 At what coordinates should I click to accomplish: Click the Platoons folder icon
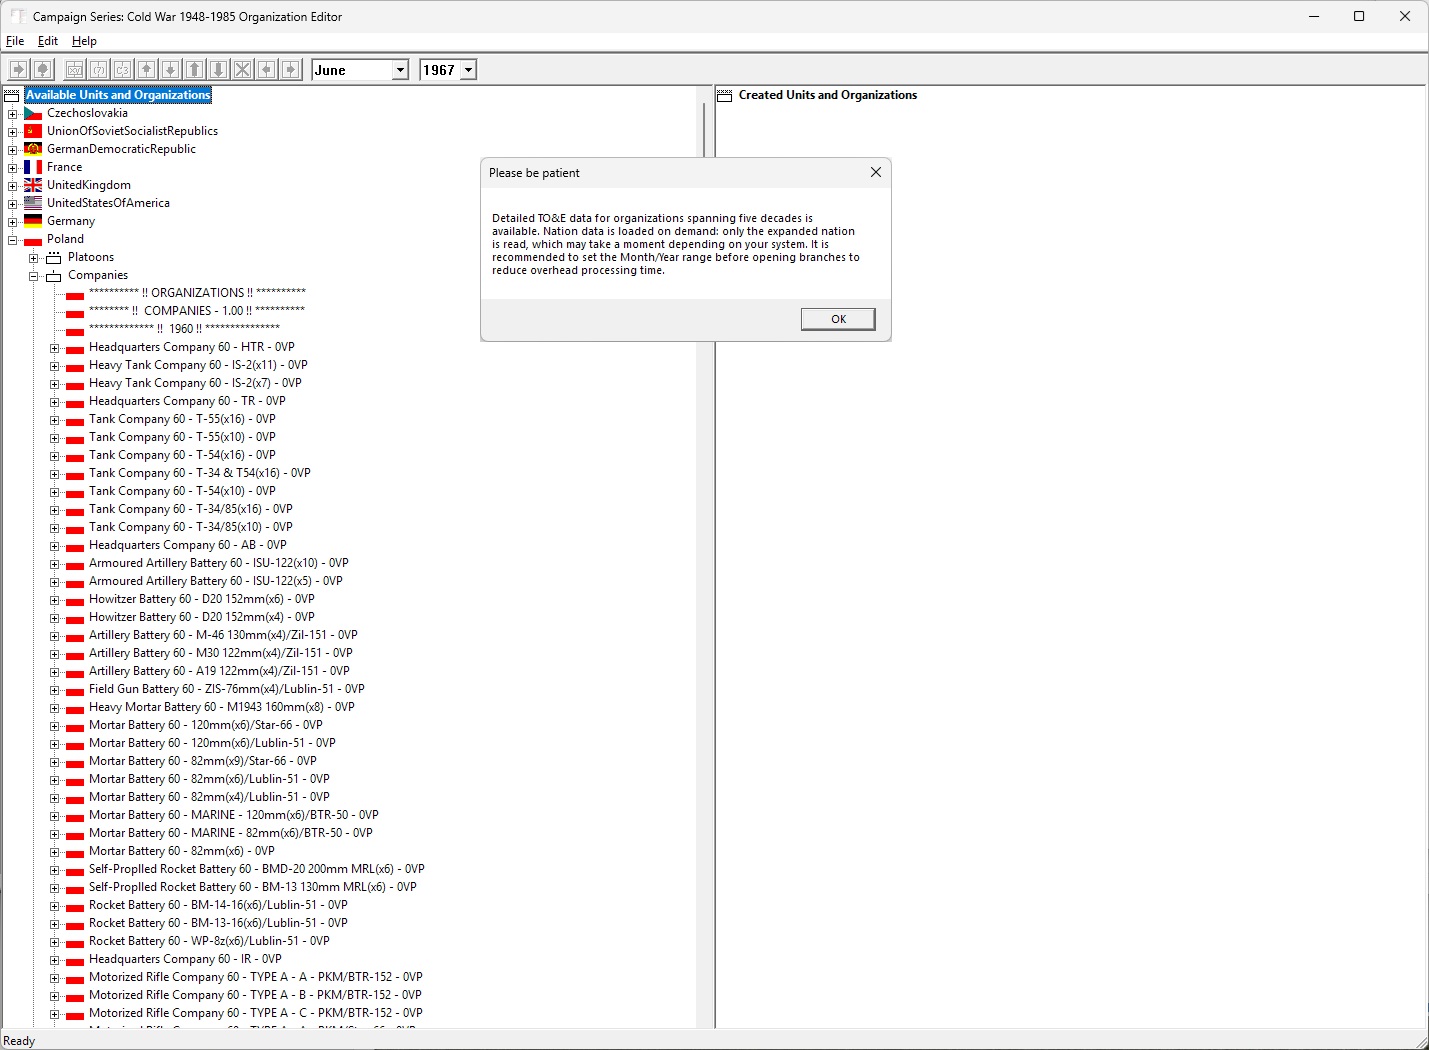[54, 257]
